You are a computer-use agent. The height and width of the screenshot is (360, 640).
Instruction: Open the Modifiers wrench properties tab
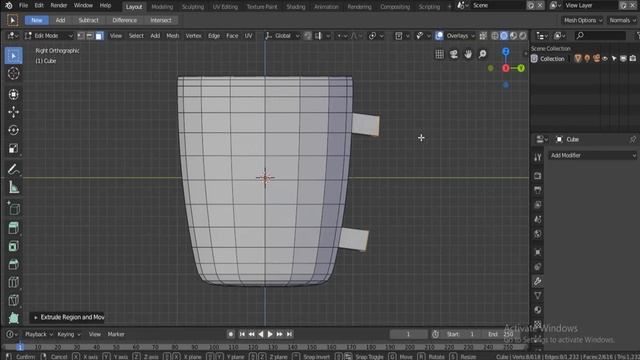(538, 281)
